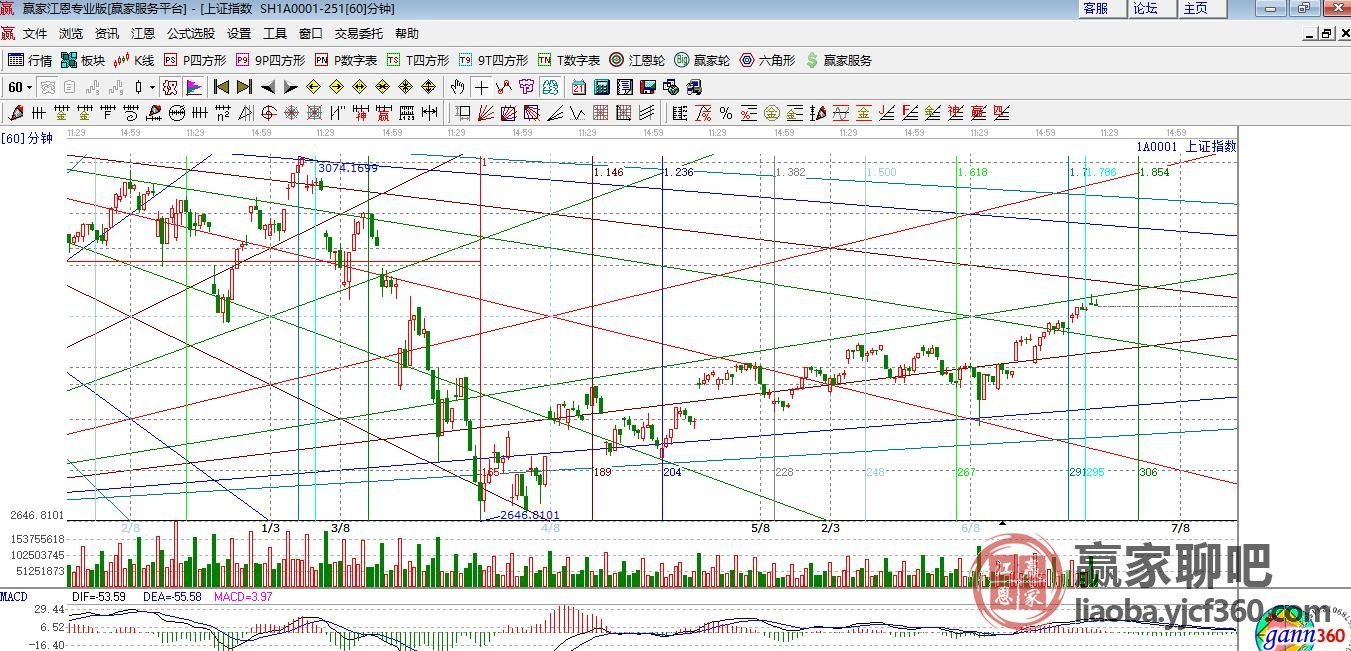Click yellow diamond horizontal-expand icon

tap(359, 87)
